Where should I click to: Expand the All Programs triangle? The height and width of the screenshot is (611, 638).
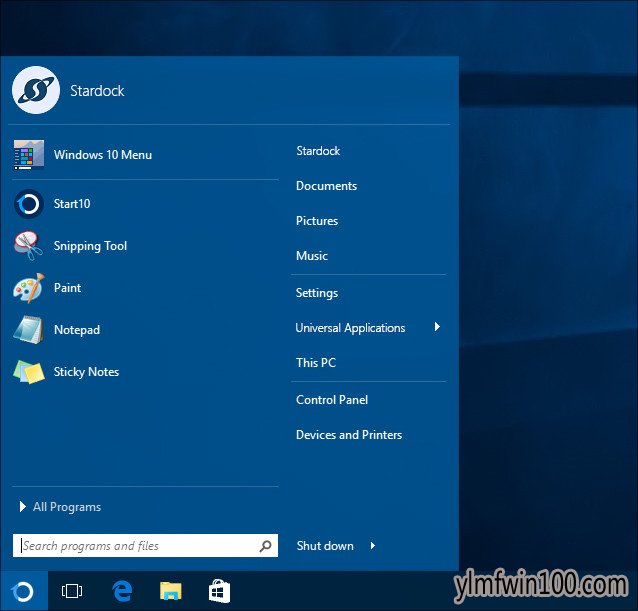(x=23, y=506)
